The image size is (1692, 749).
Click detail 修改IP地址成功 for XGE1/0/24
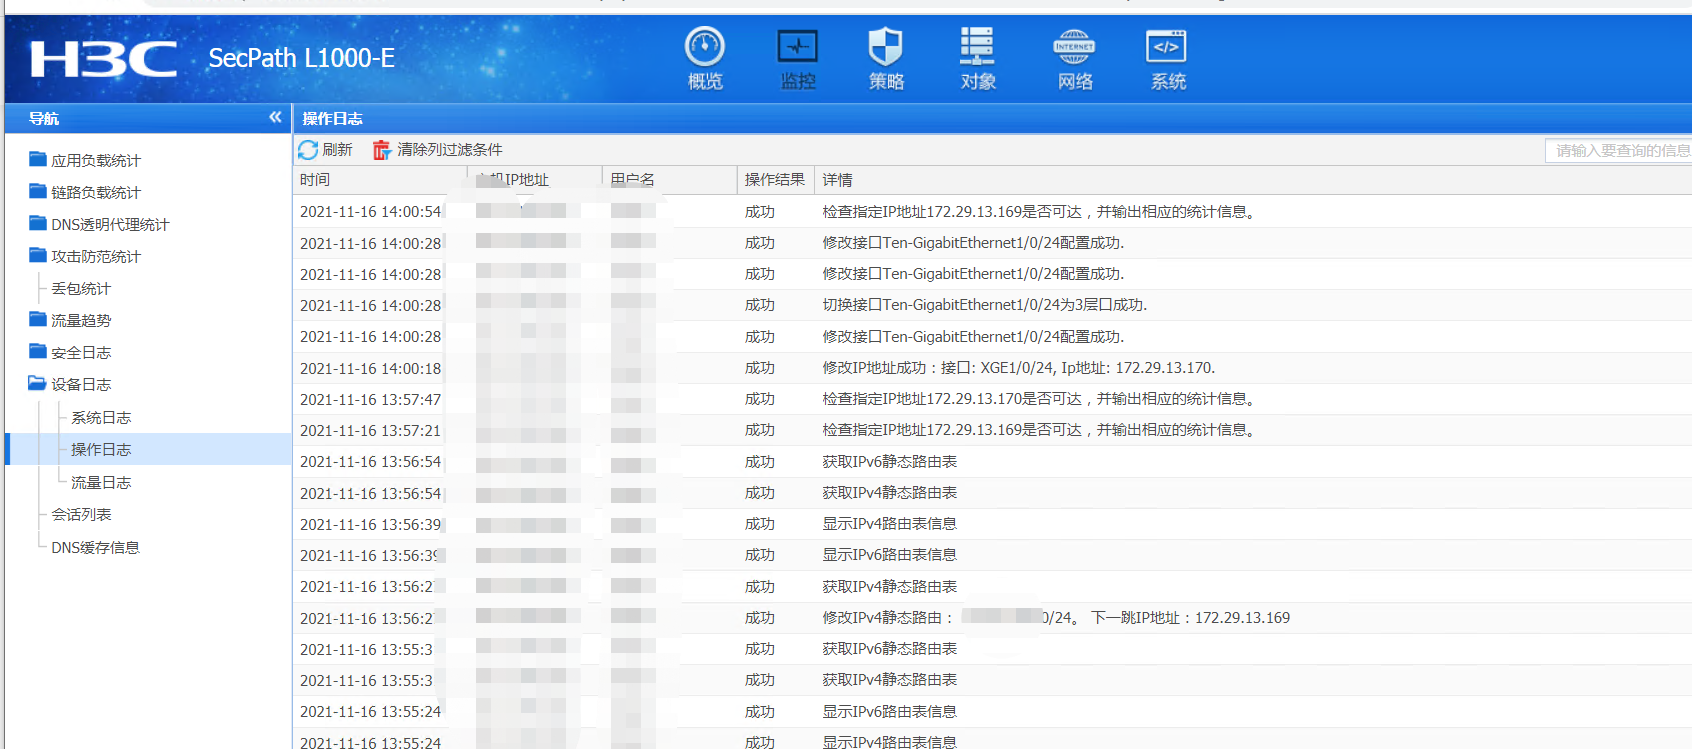click(1018, 367)
